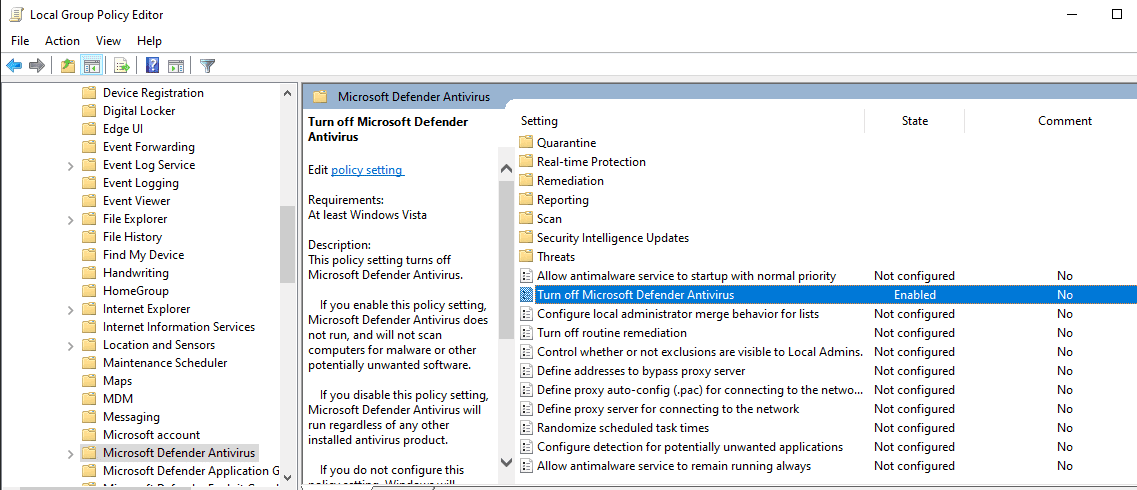Click the Back arrow toolbar icon
The width and height of the screenshot is (1137, 490).
14,66
